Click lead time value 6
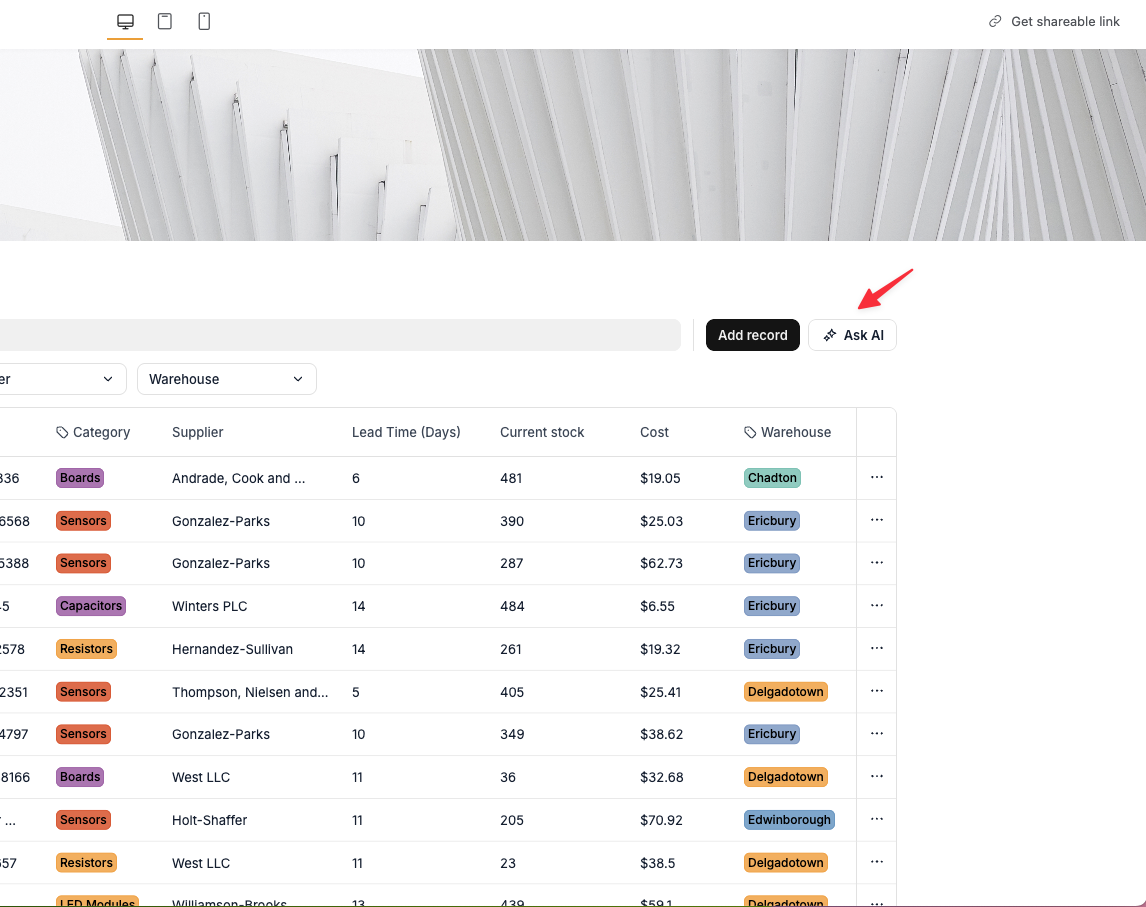1146x907 pixels. [356, 478]
